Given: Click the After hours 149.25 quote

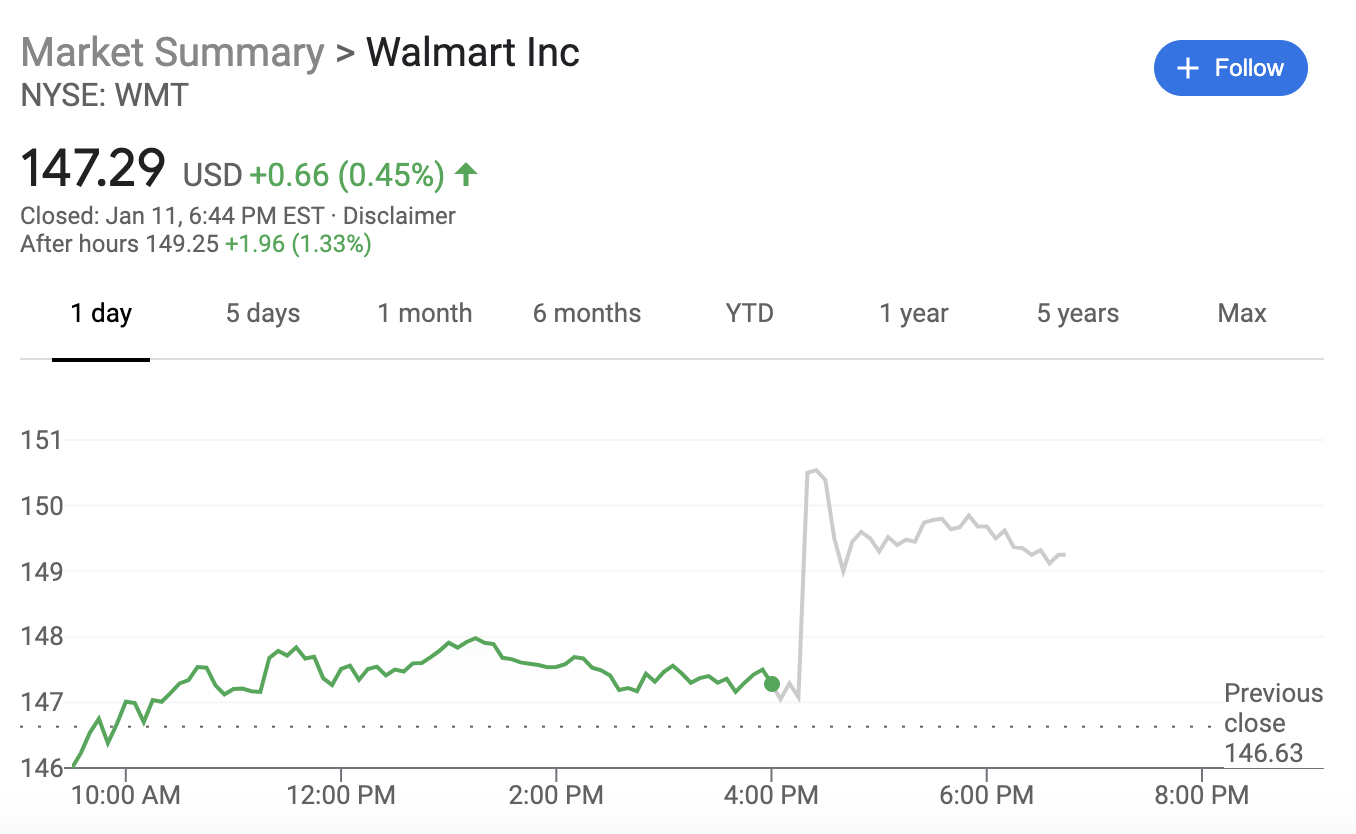Looking at the screenshot, I should [195, 243].
